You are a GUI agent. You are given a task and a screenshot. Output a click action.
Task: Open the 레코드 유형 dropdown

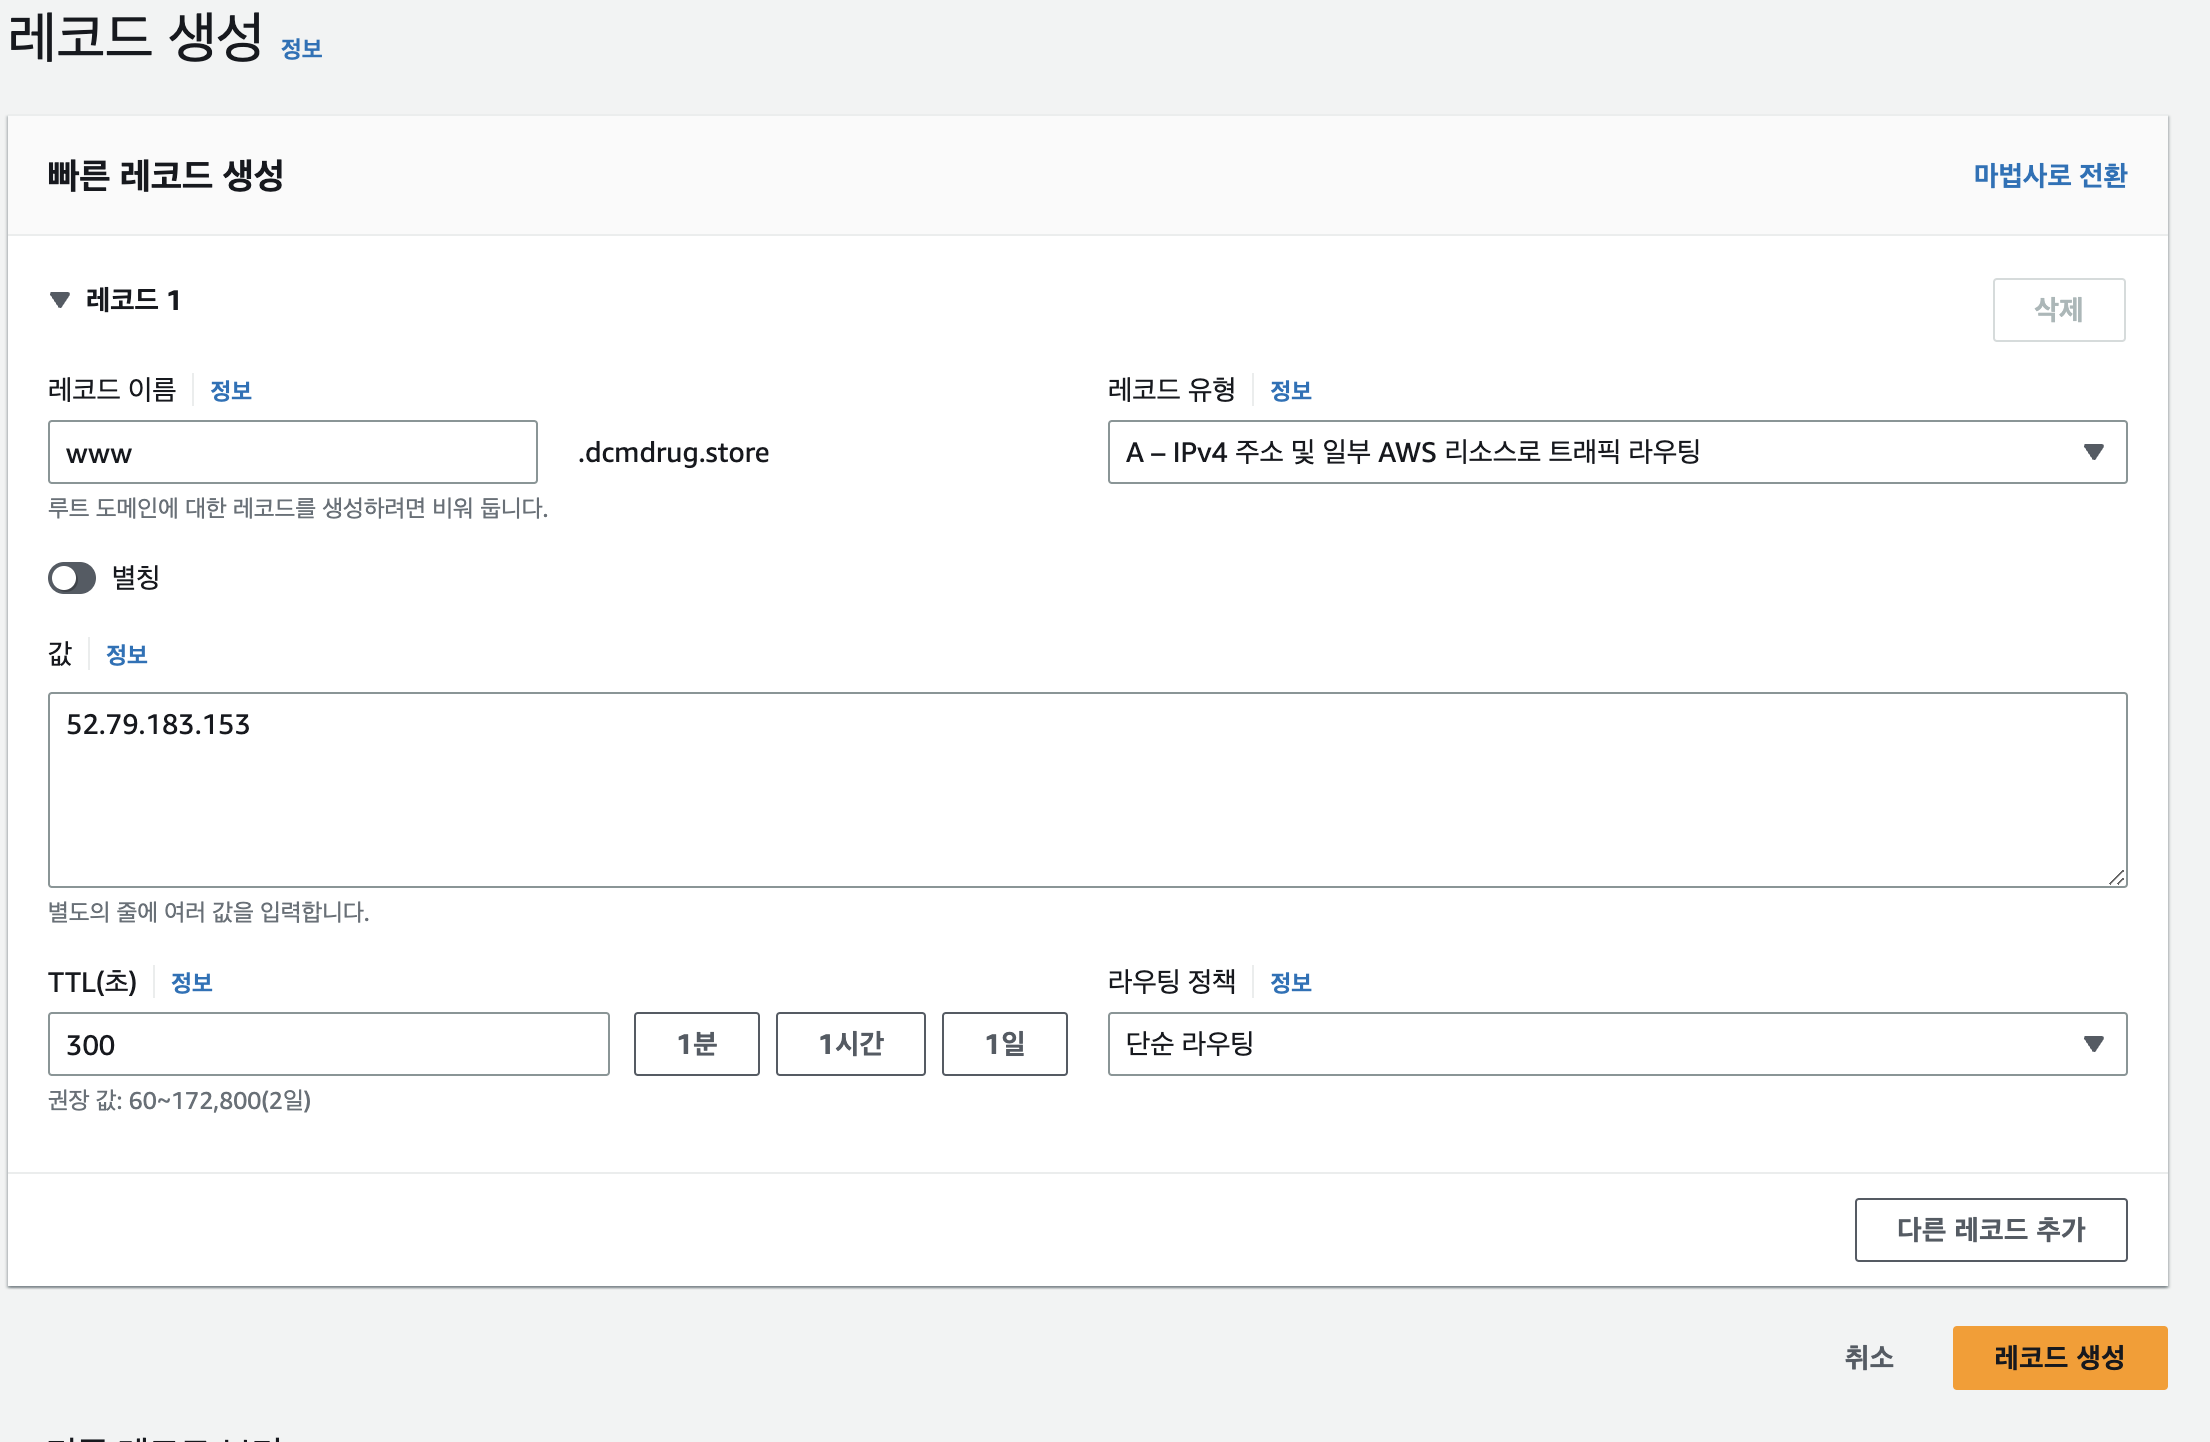pyautogui.click(x=1616, y=452)
